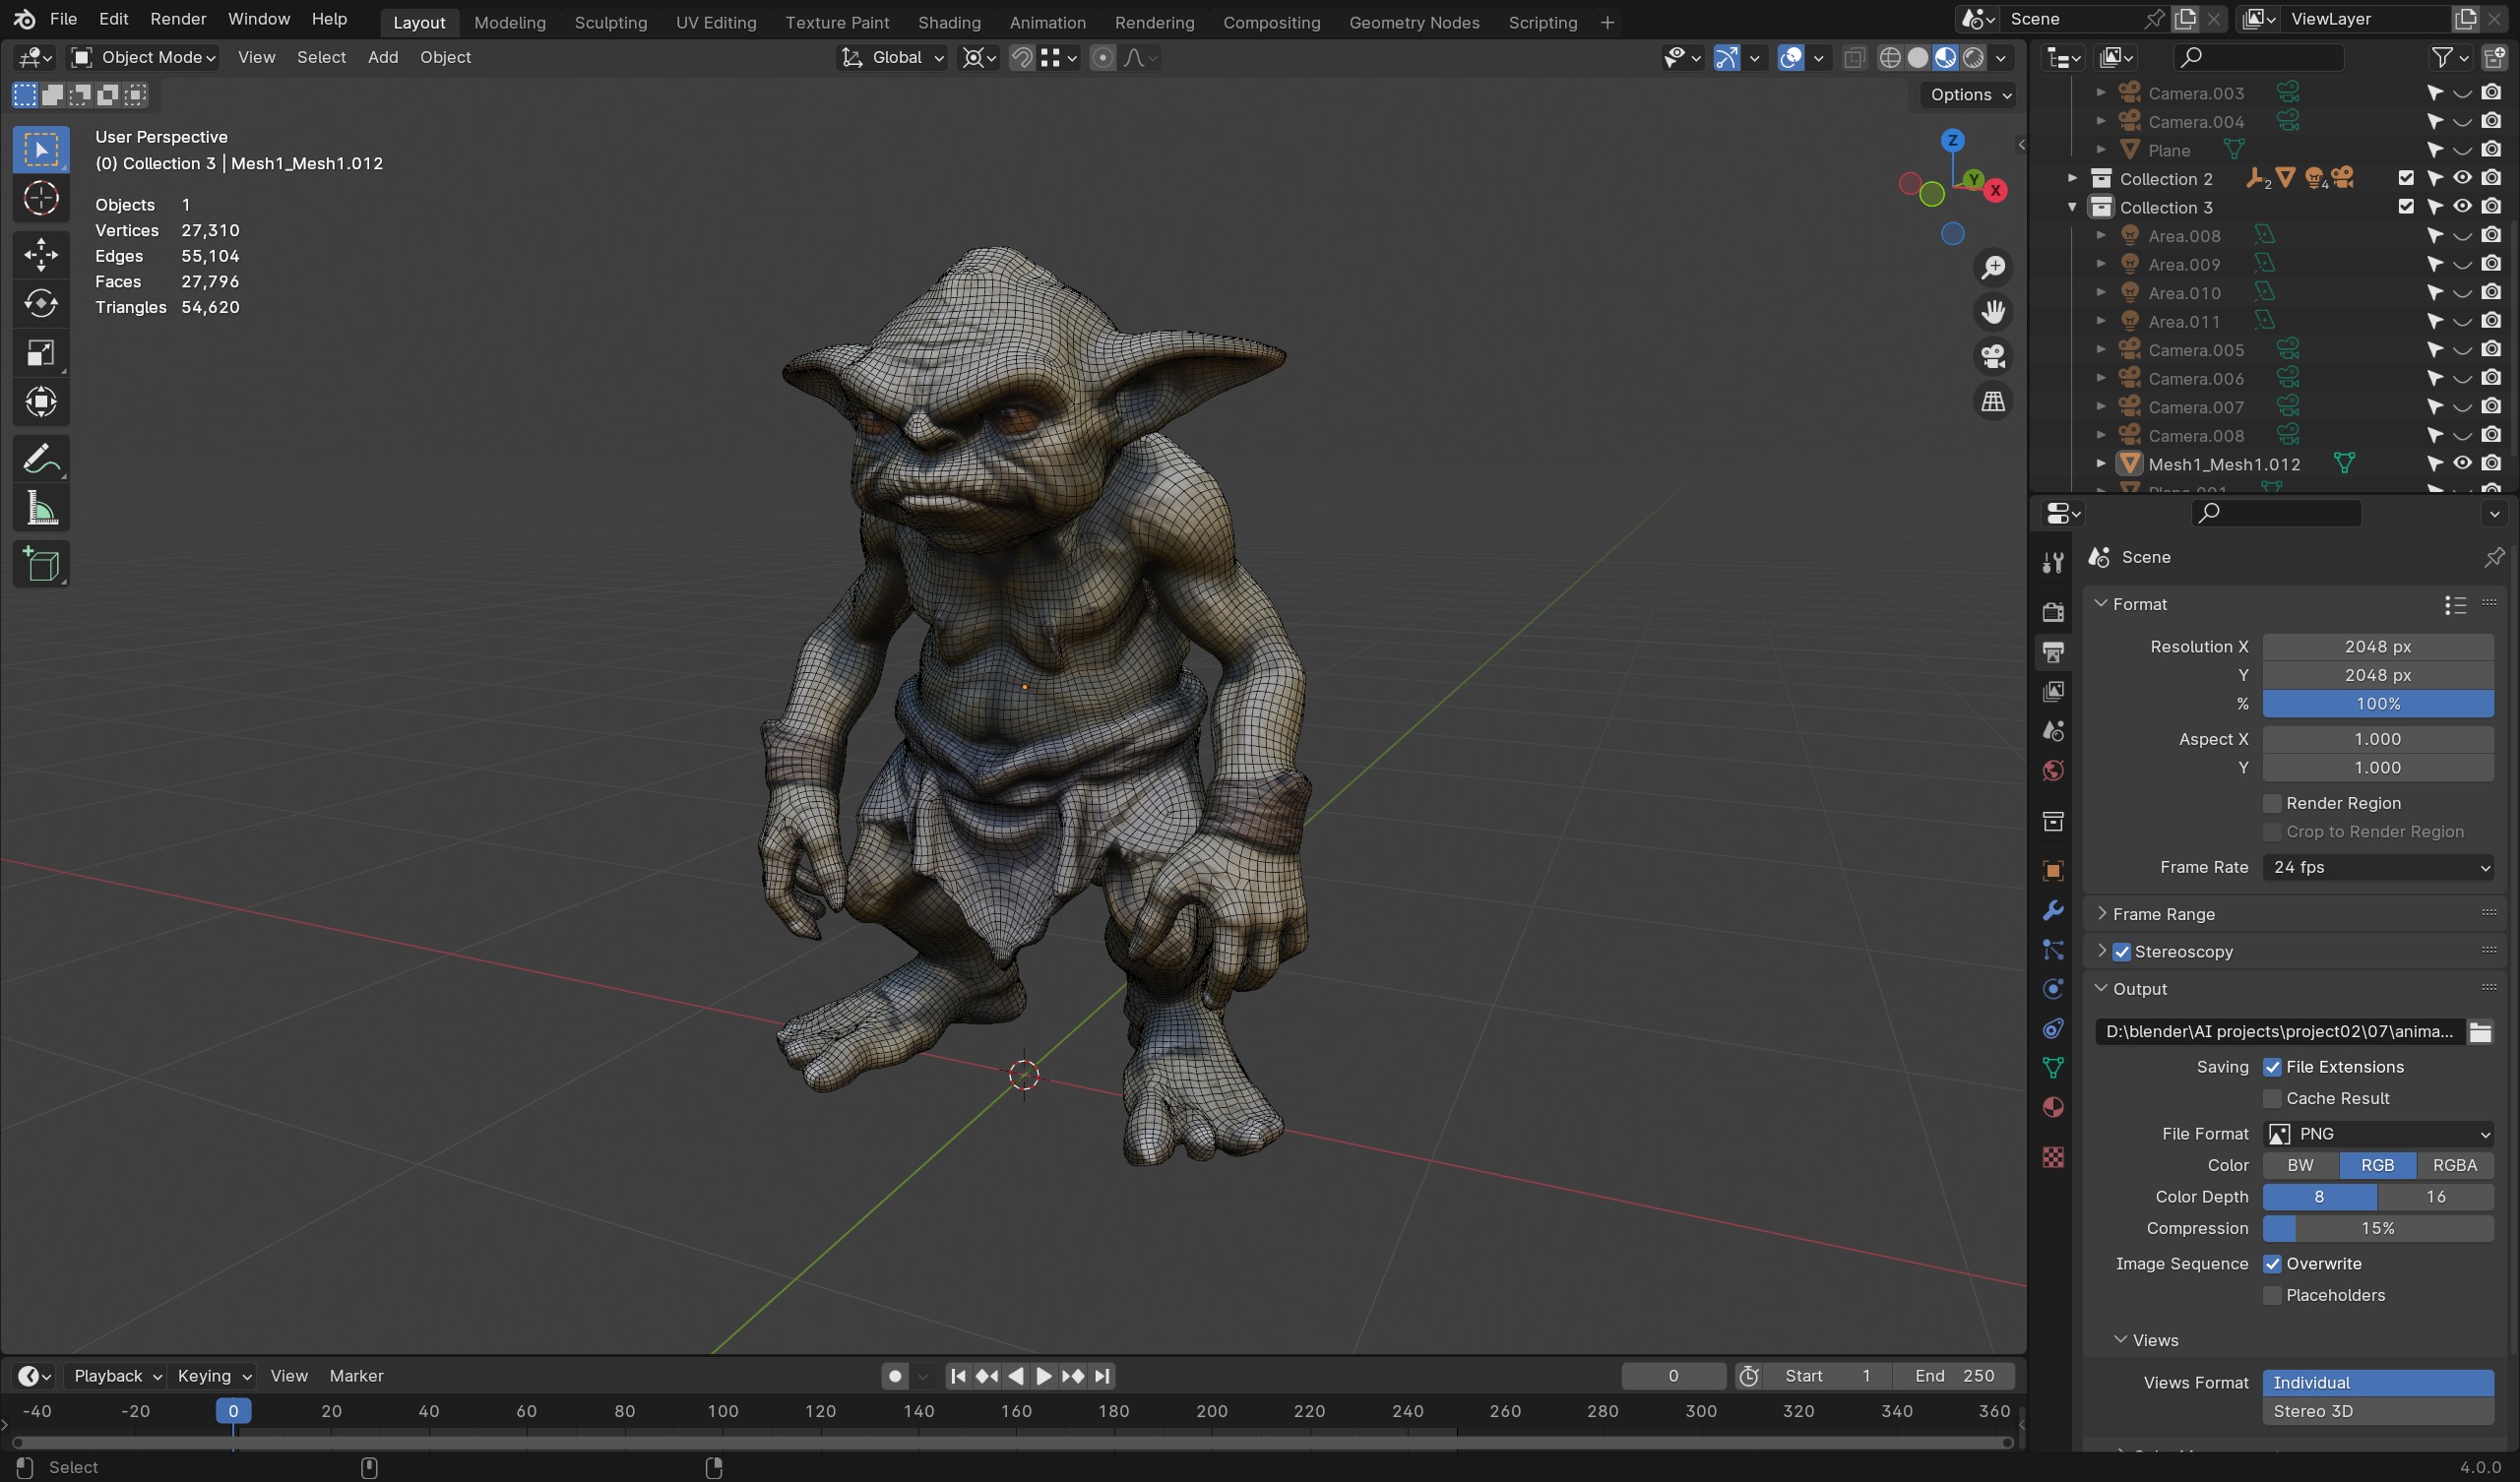Switch to rendered viewport shading
Image resolution: width=2520 pixels, height=1482 pixels.
click(1973, 58)
